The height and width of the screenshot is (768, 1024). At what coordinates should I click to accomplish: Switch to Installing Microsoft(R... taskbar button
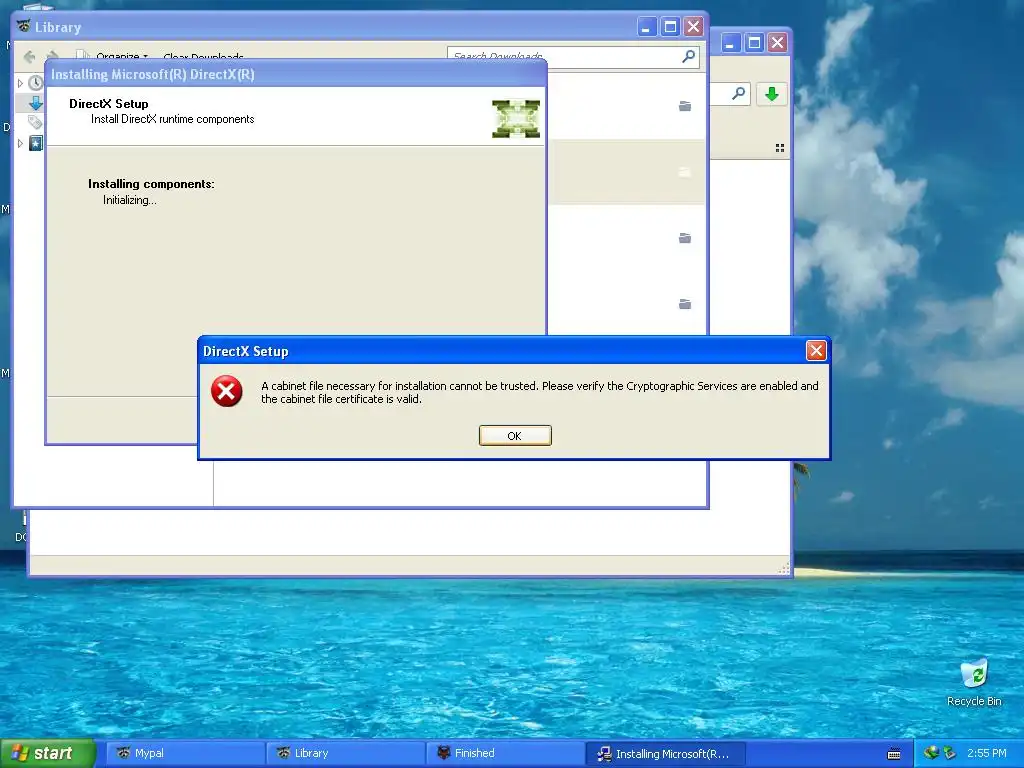click(x=665, y=753)
